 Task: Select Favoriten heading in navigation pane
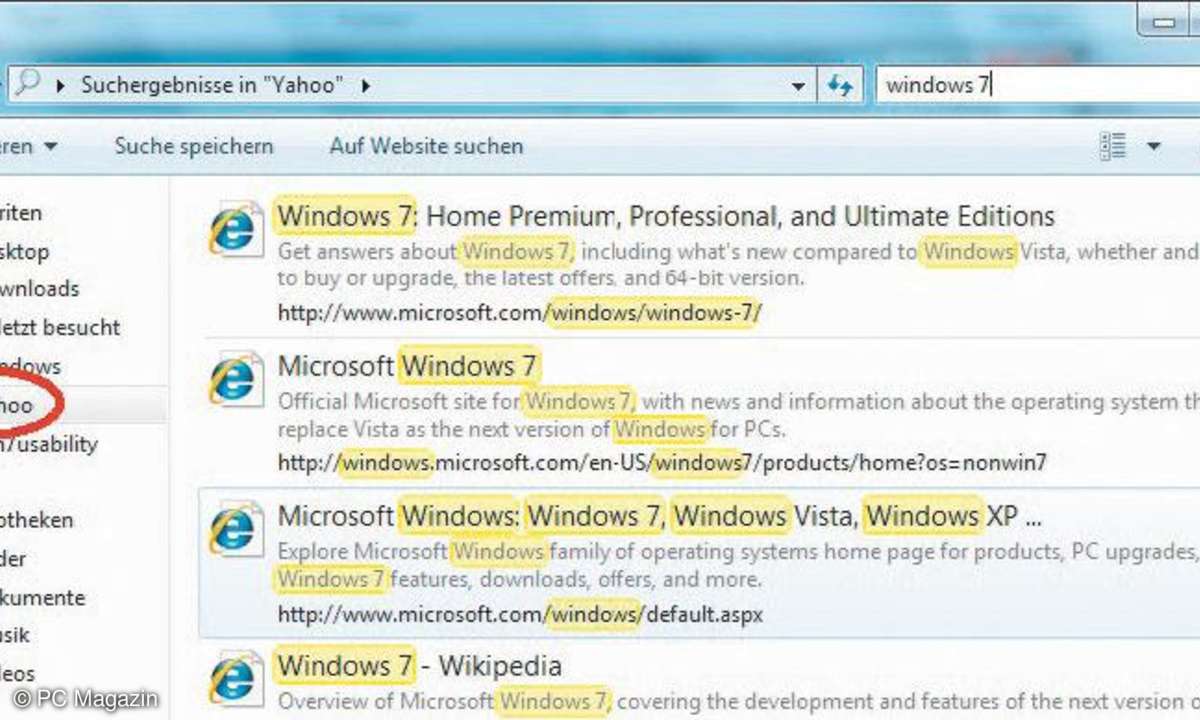pos(21,213)
